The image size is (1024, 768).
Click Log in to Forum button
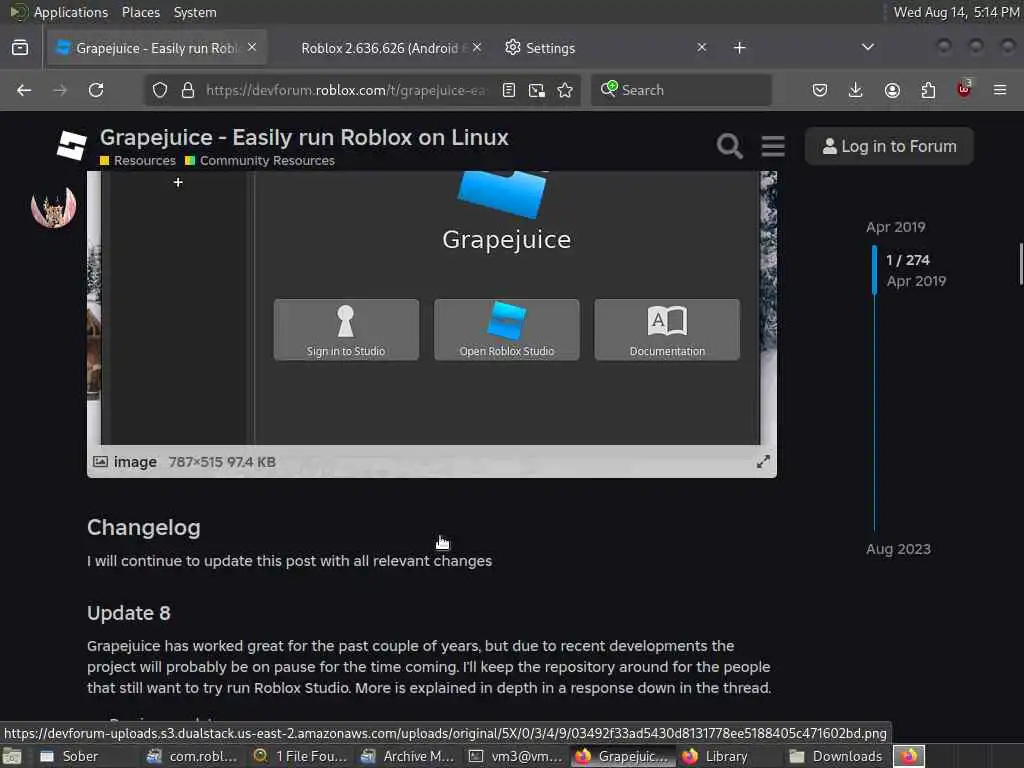[889, 146]
